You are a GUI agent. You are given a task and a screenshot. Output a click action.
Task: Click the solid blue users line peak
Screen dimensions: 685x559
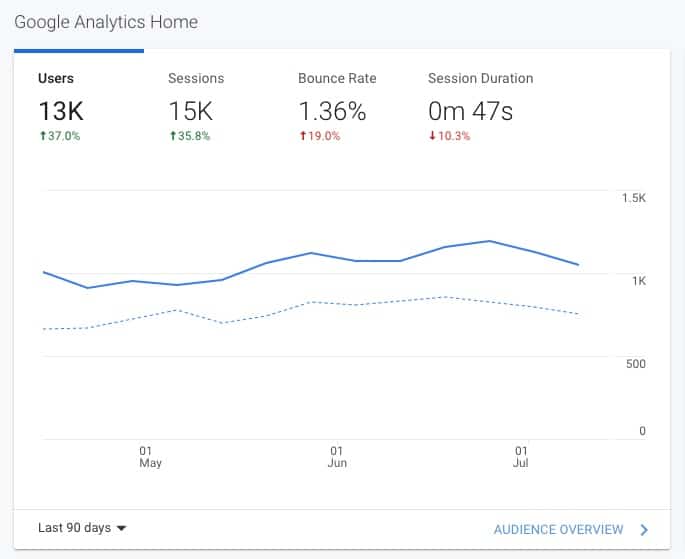point(489,241)
